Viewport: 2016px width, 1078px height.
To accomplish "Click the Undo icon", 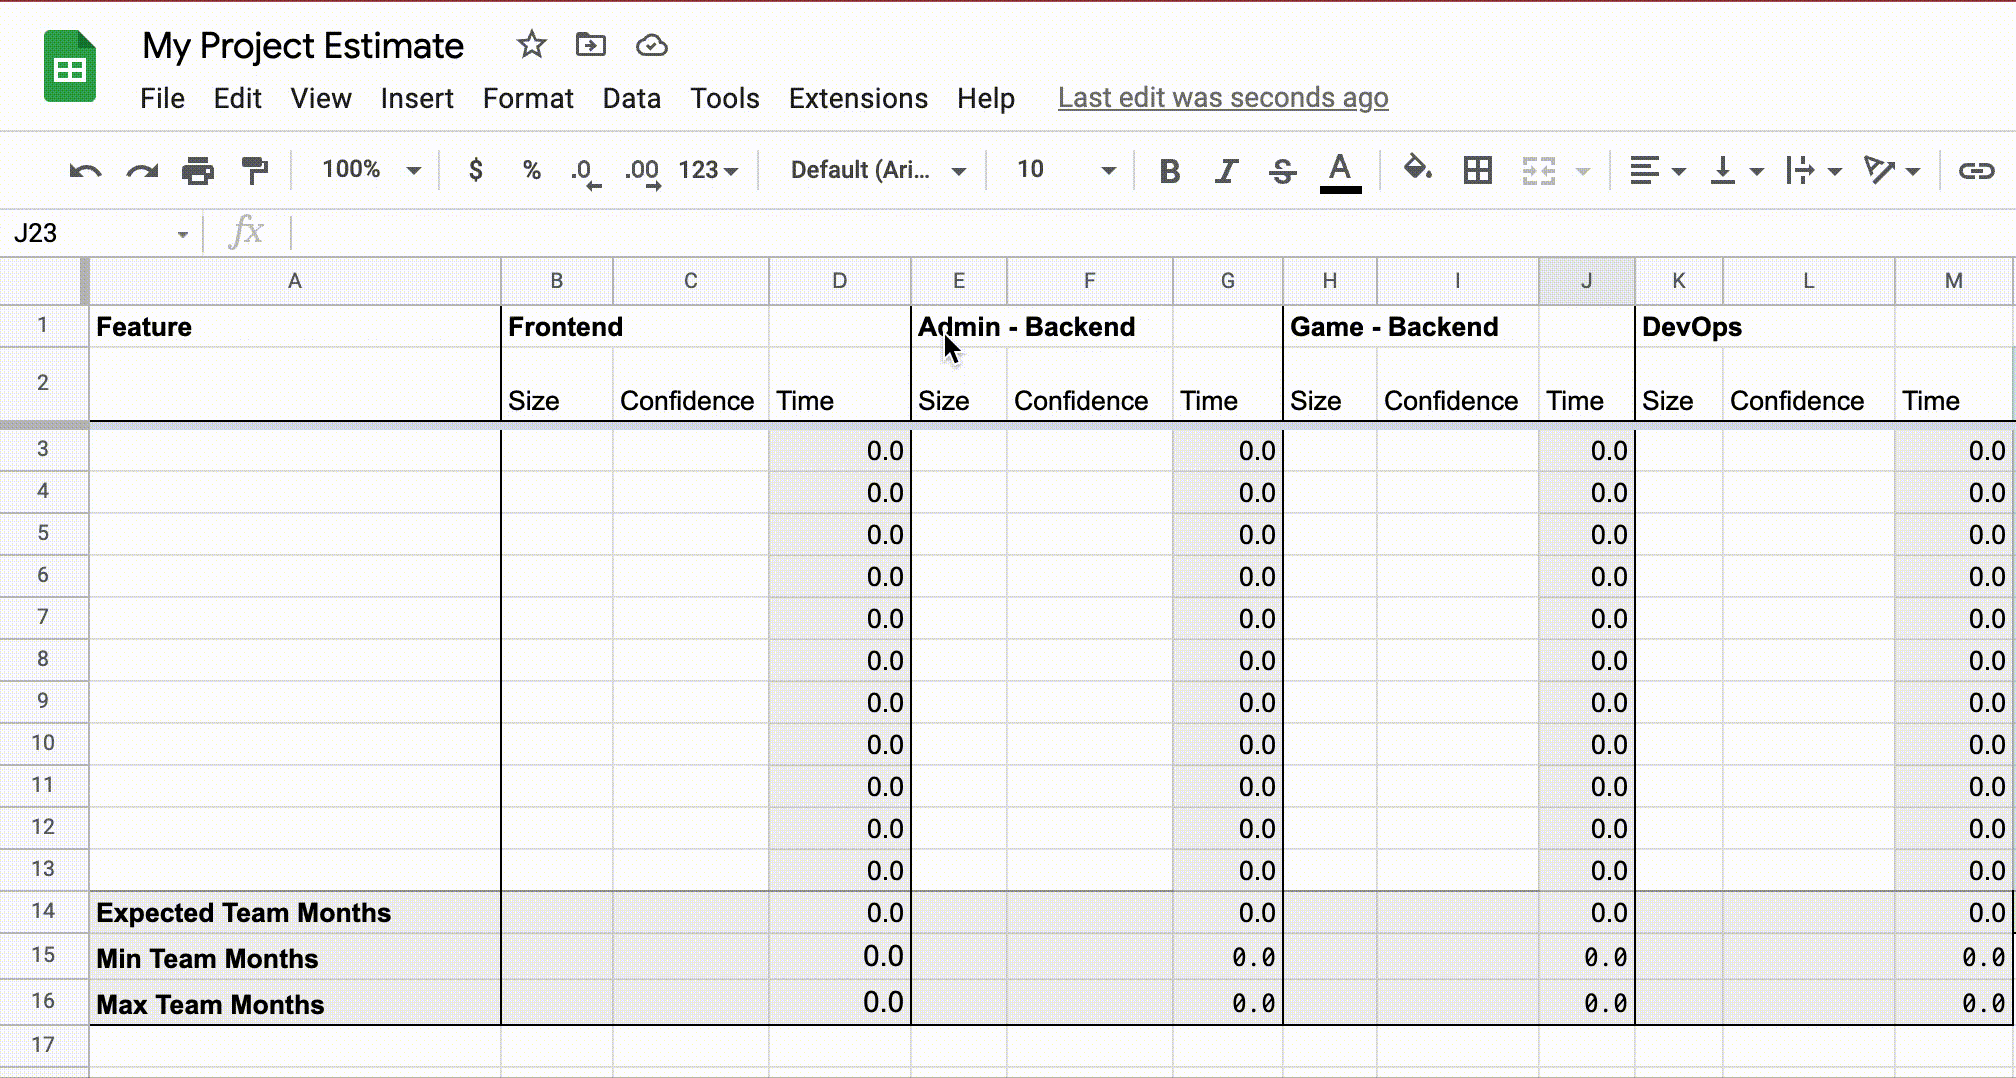I will [85, 171].
